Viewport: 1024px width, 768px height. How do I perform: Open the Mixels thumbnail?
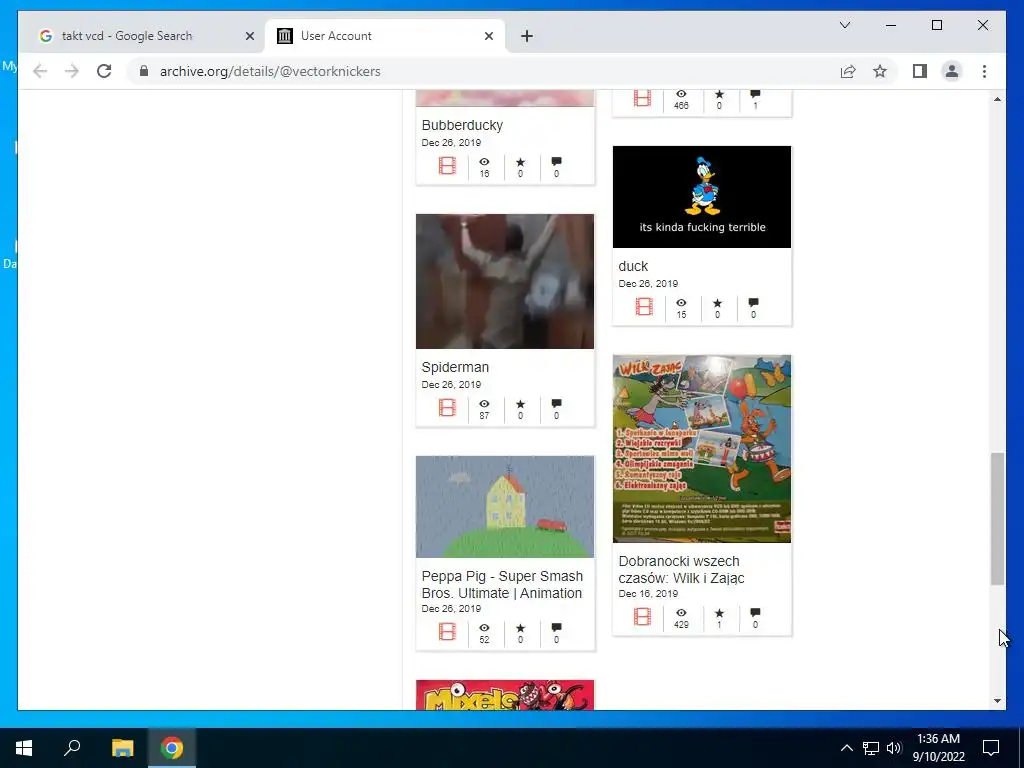tap(505, 695)
